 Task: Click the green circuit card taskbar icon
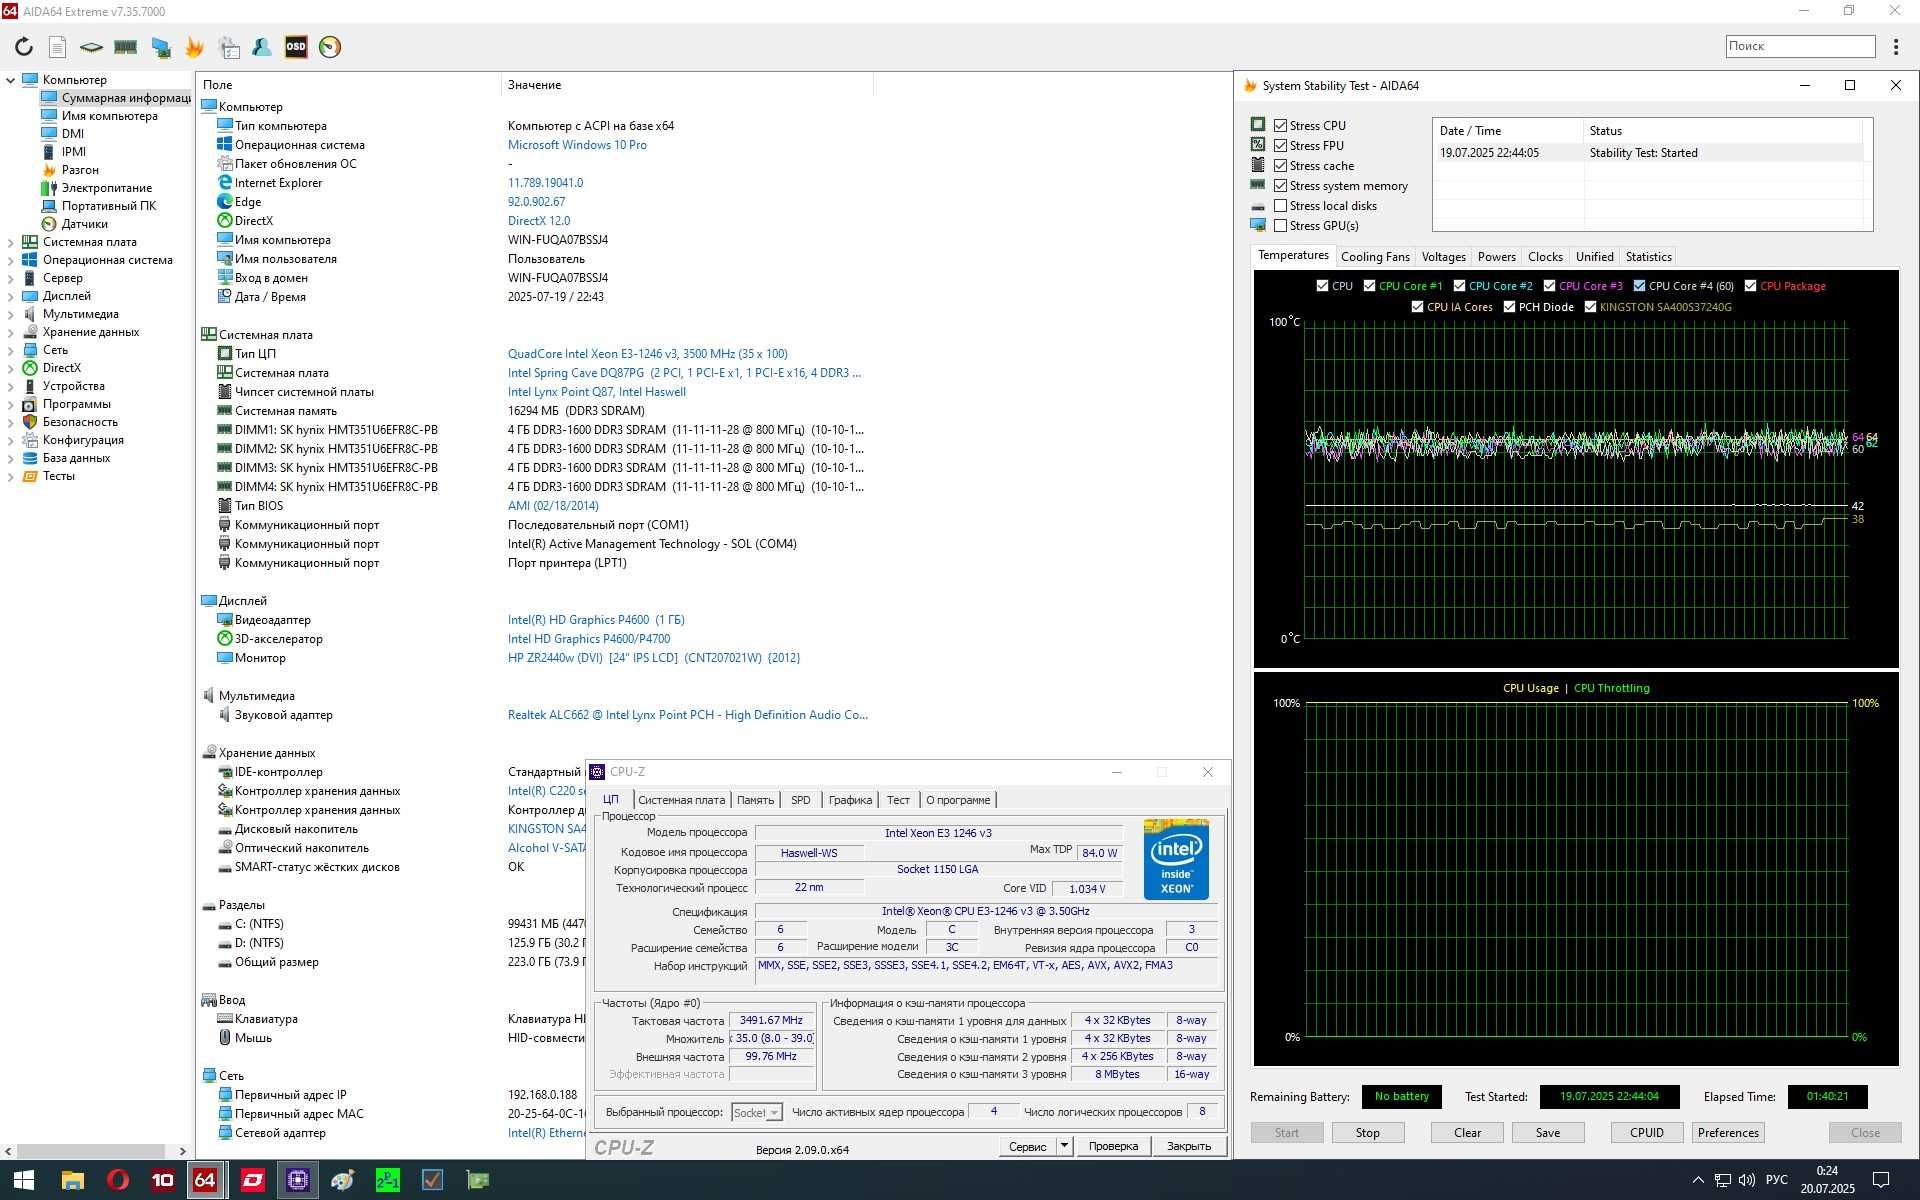[478, 1180]
